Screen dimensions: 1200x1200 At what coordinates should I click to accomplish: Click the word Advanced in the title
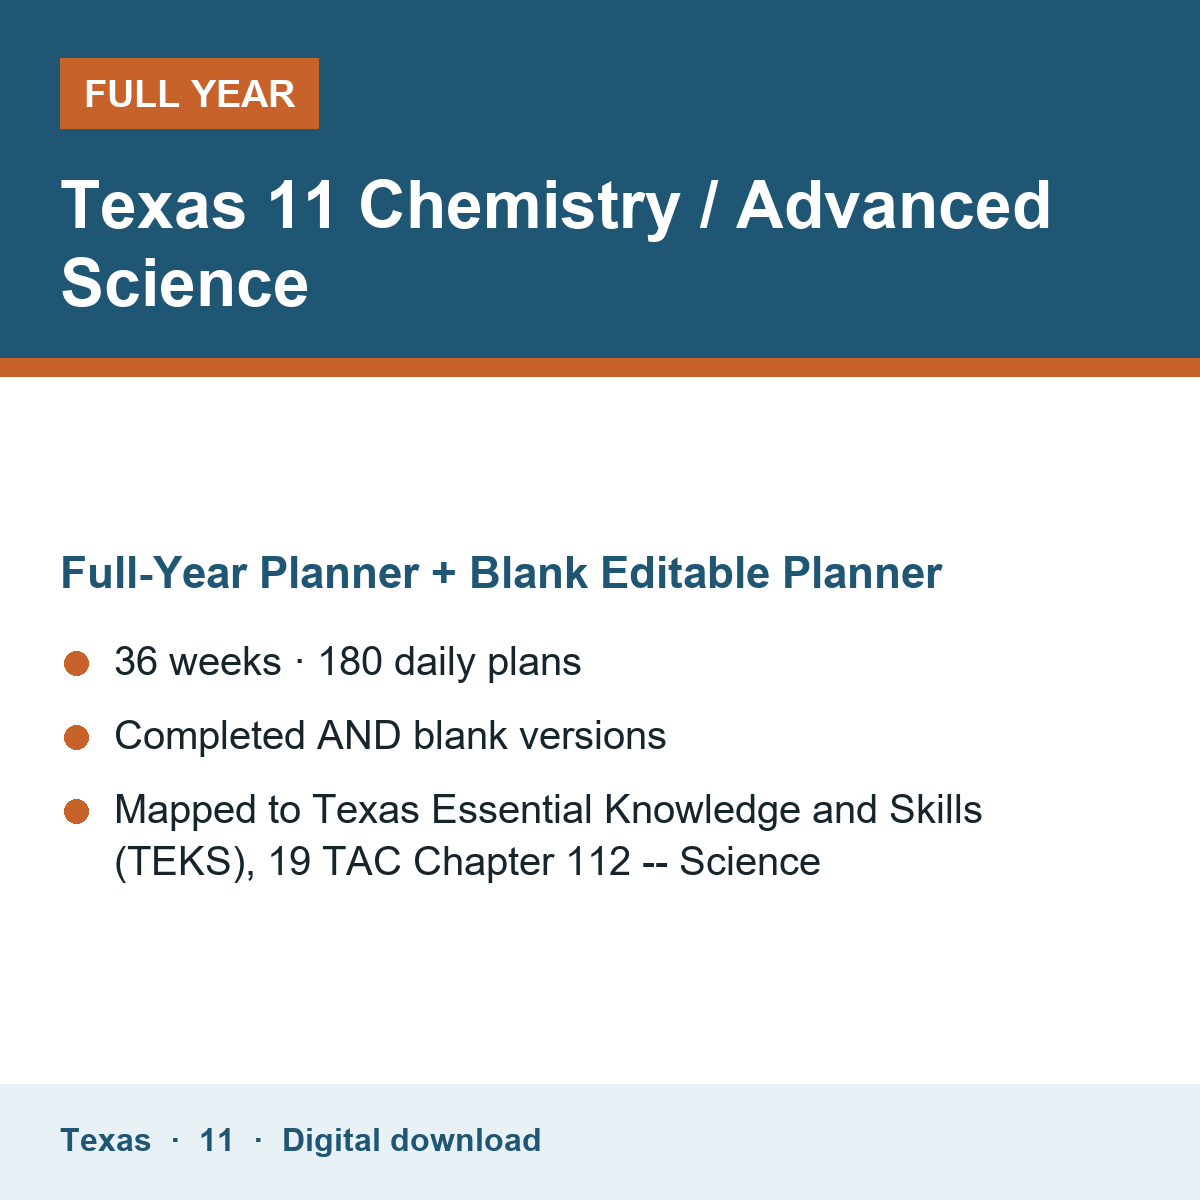click(x=894, y=205)
